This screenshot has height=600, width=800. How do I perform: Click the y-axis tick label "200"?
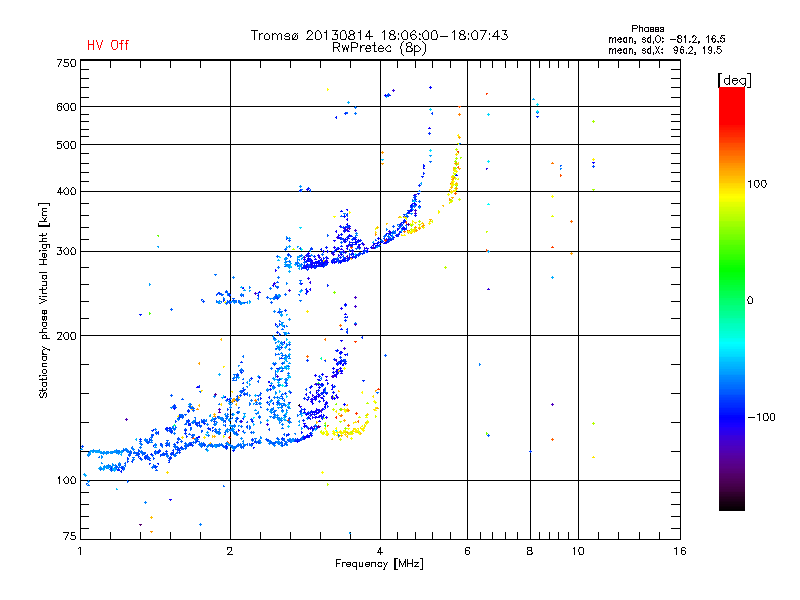[x=66, y=336]
